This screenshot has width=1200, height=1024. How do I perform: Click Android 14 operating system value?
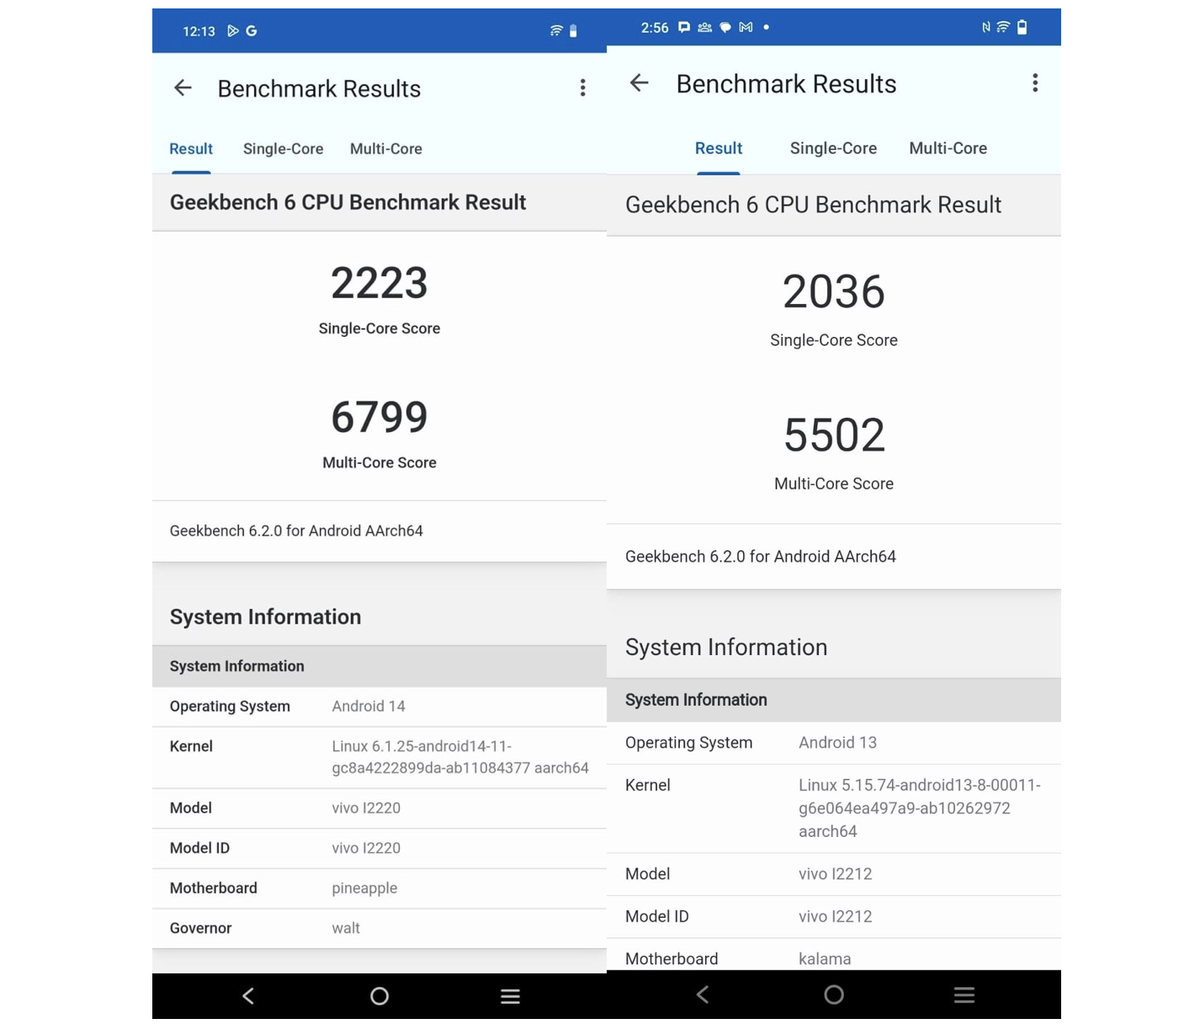pos(369,706)
